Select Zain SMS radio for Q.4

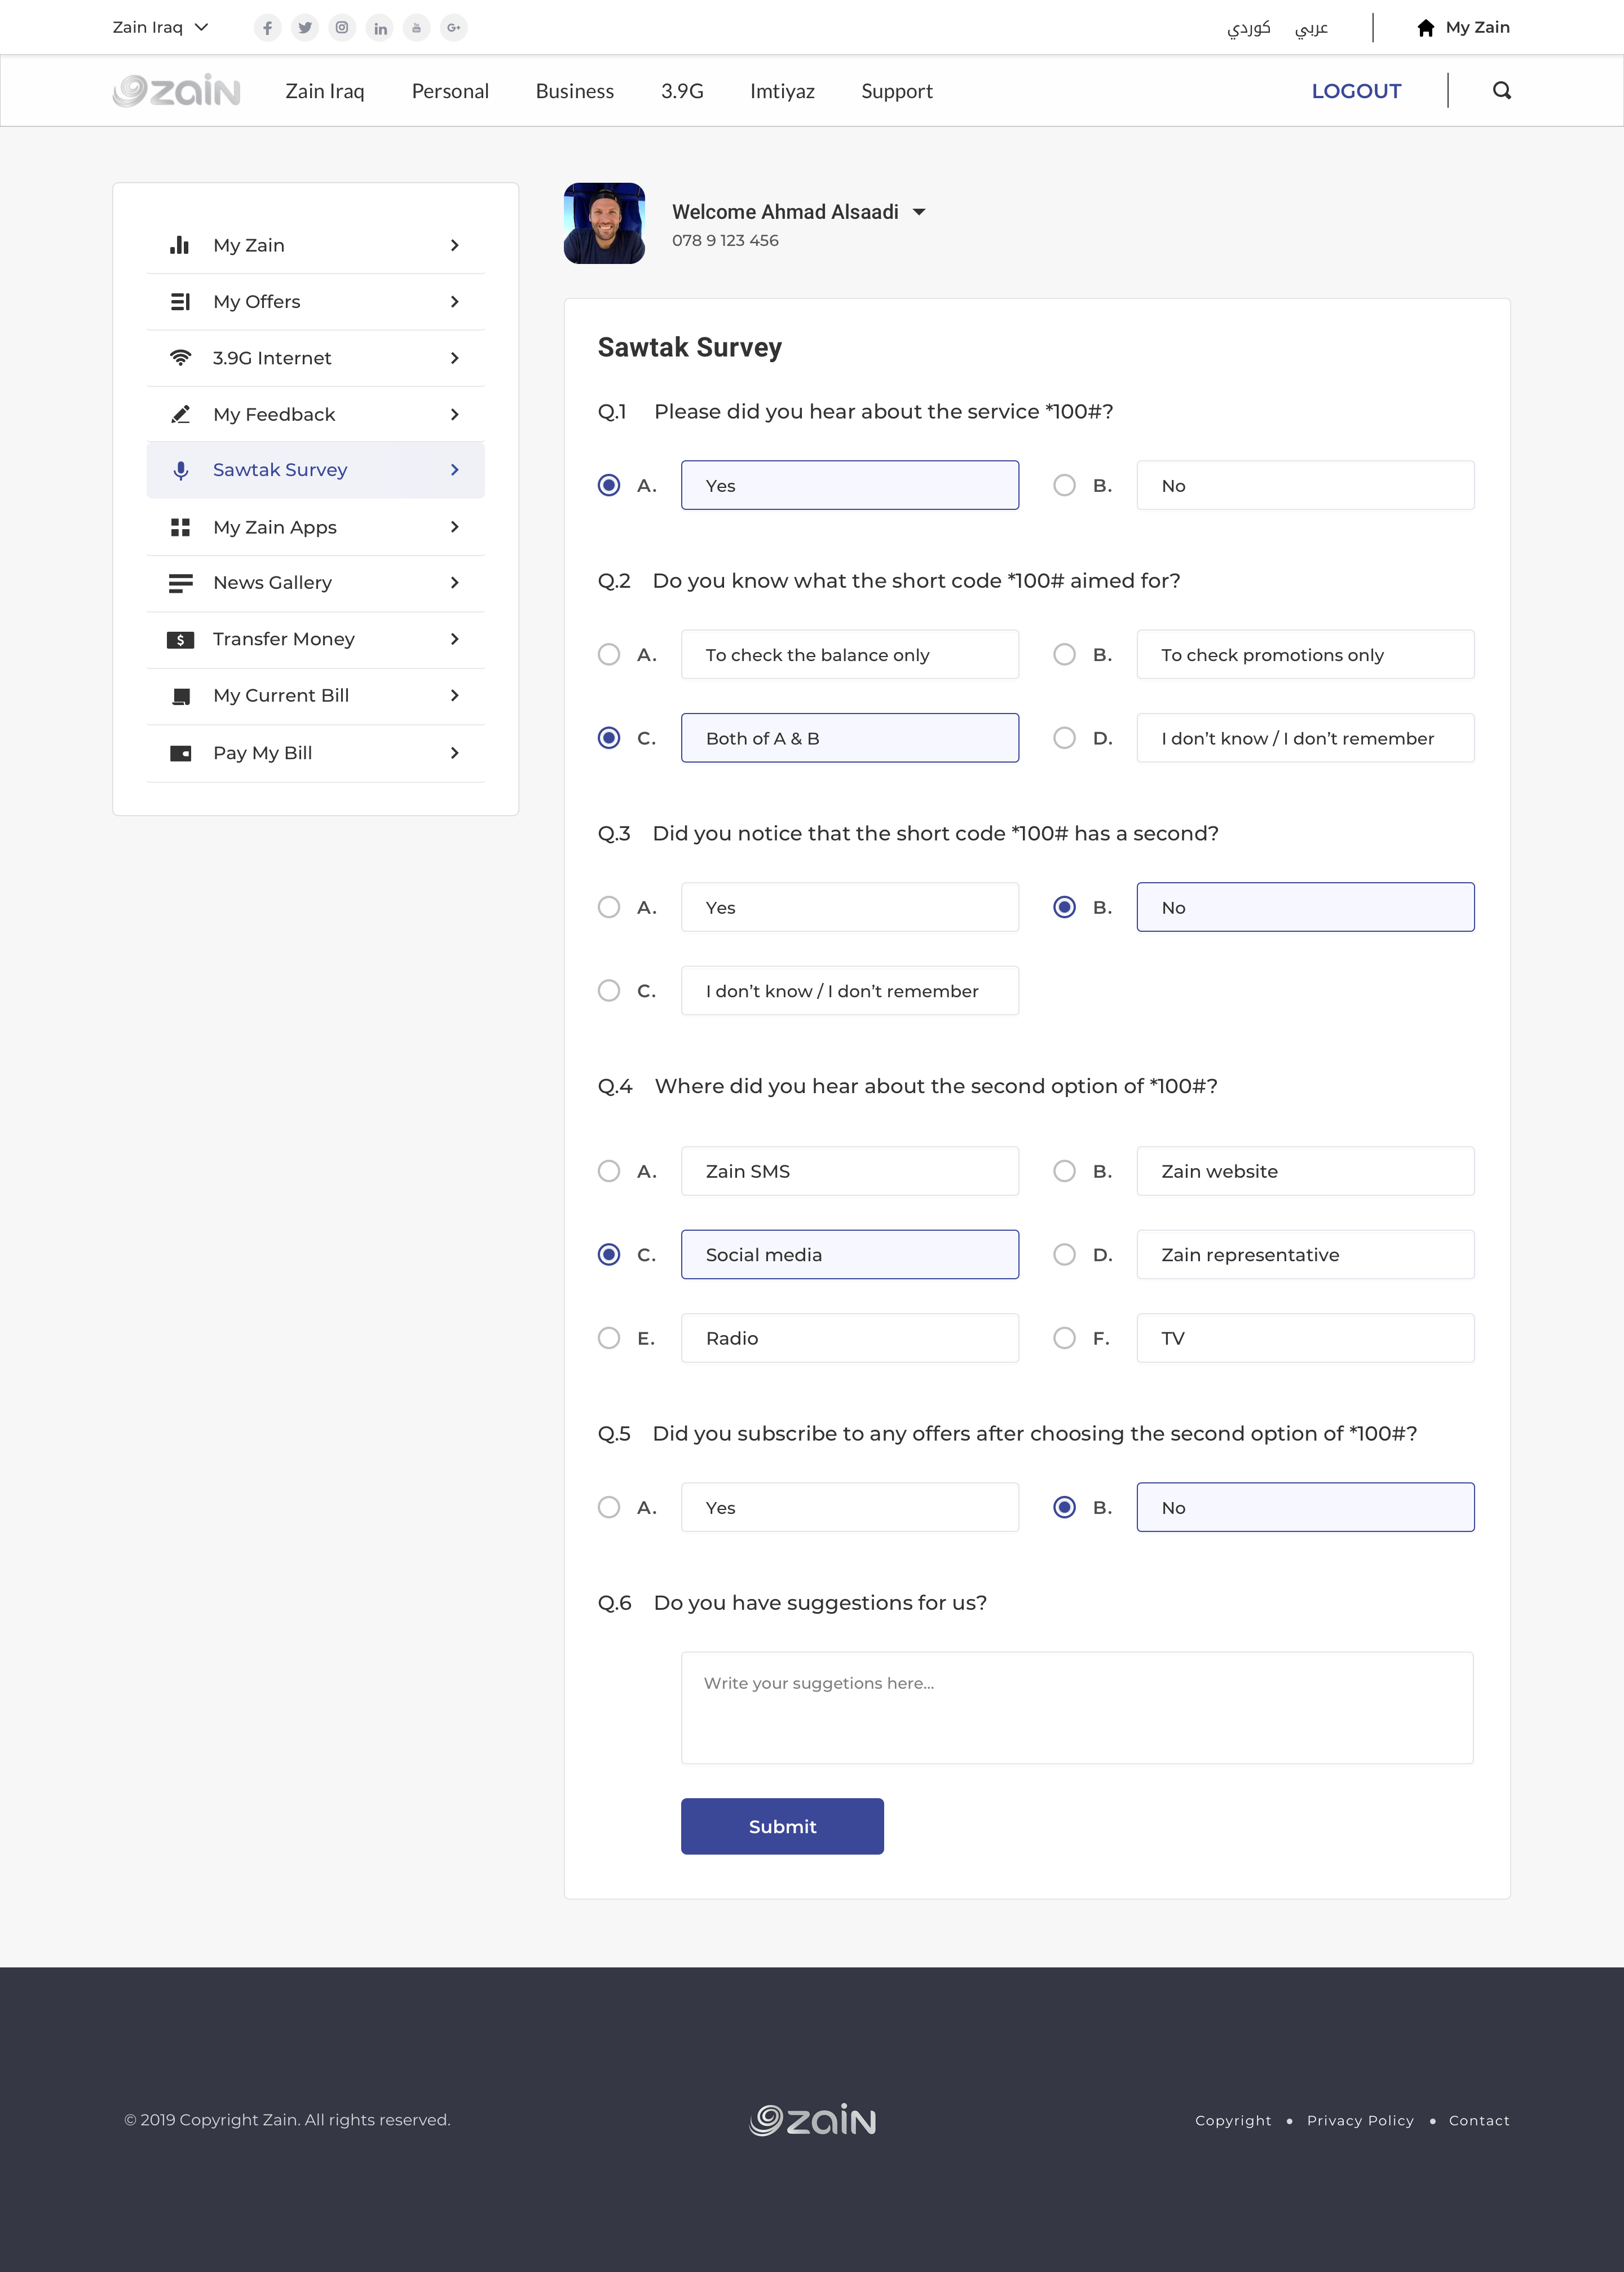click(609, 1171)
